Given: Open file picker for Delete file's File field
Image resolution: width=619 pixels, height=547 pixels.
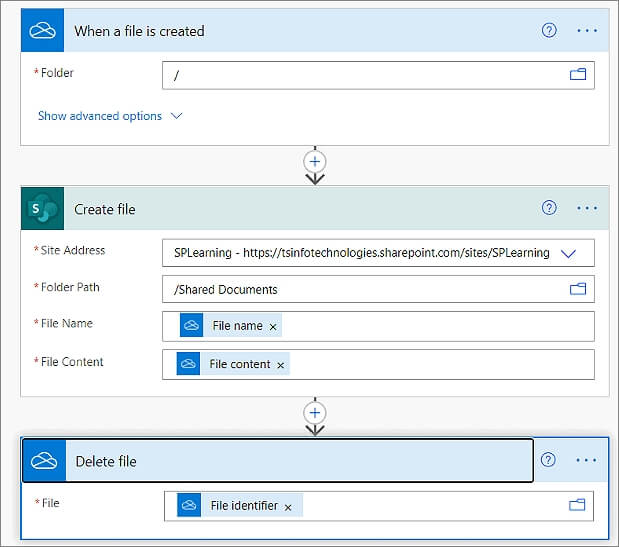Looking at the screenshot, I should [577, 506].
